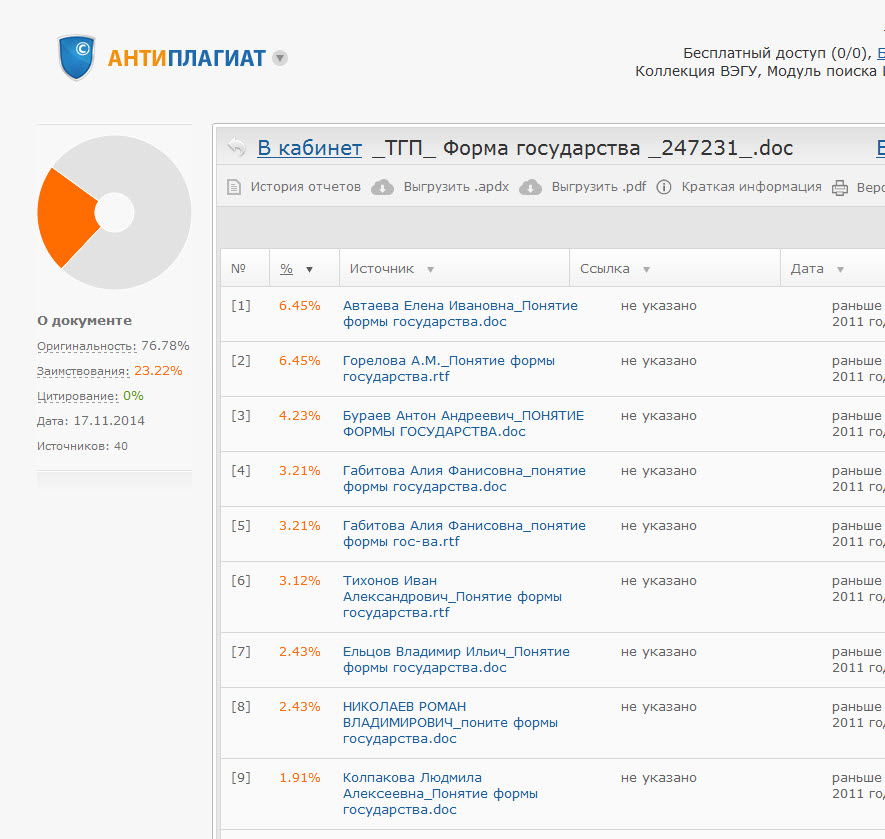
Task: Open source Габитова Алия Фанисовна_понятие формы гос-ва.rtf
Action: click(464, 533)
